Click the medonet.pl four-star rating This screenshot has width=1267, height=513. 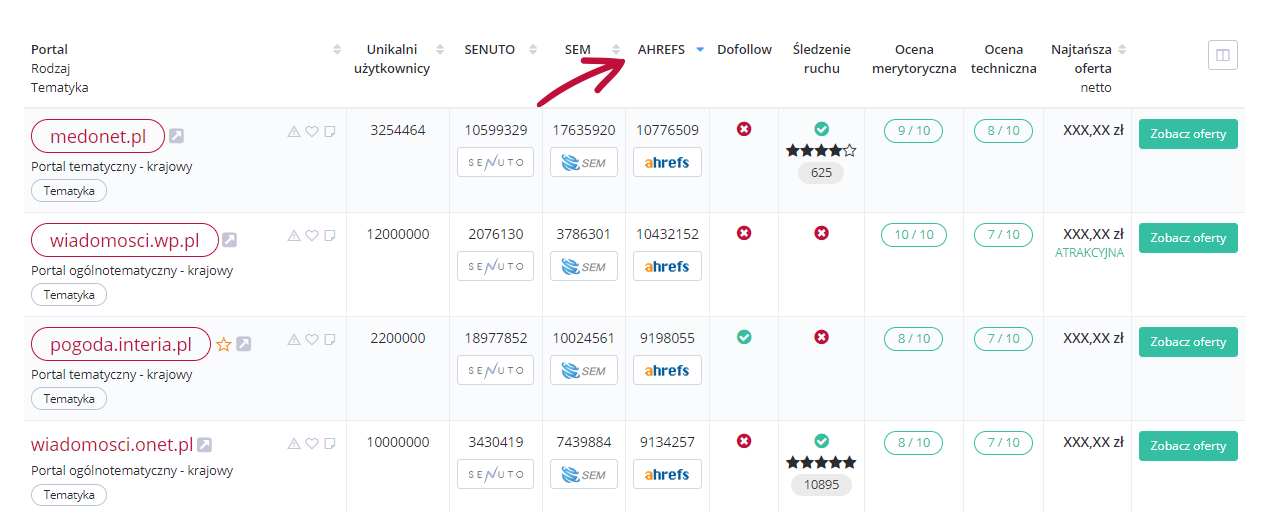821,151
